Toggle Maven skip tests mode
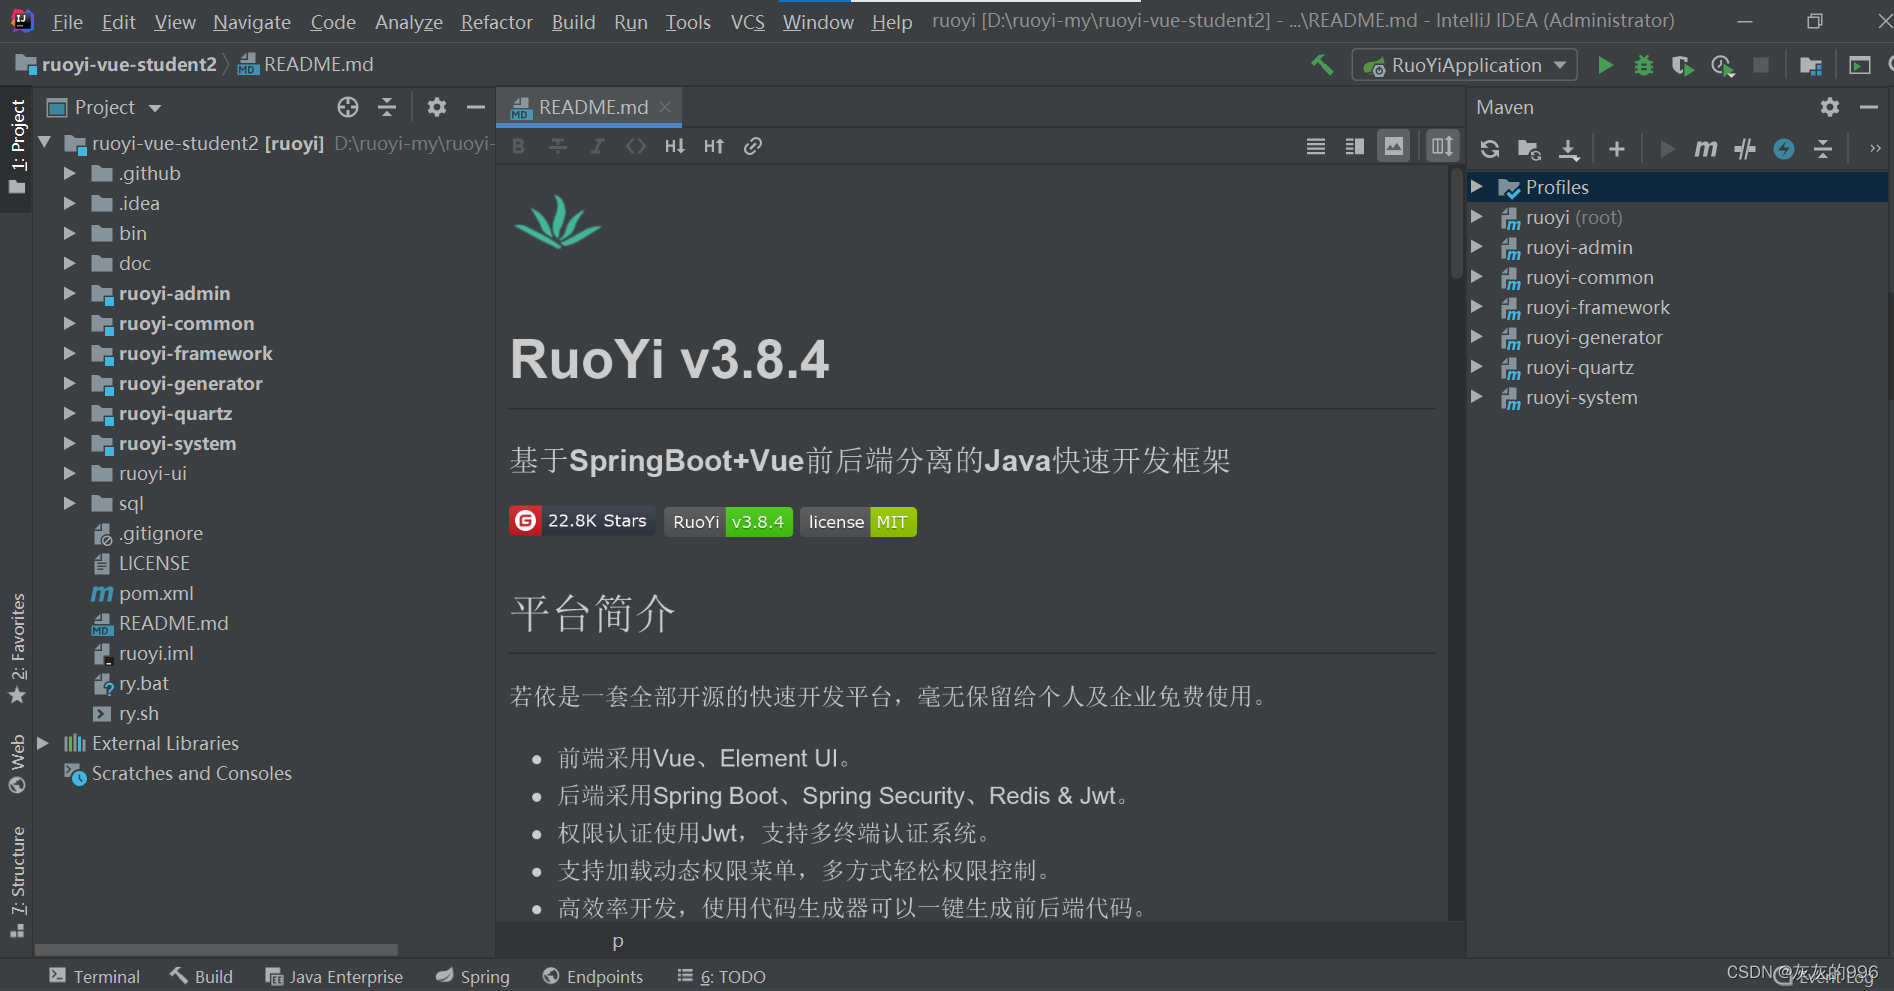Screen dimensions: 1894x991 coord(1784,149)
